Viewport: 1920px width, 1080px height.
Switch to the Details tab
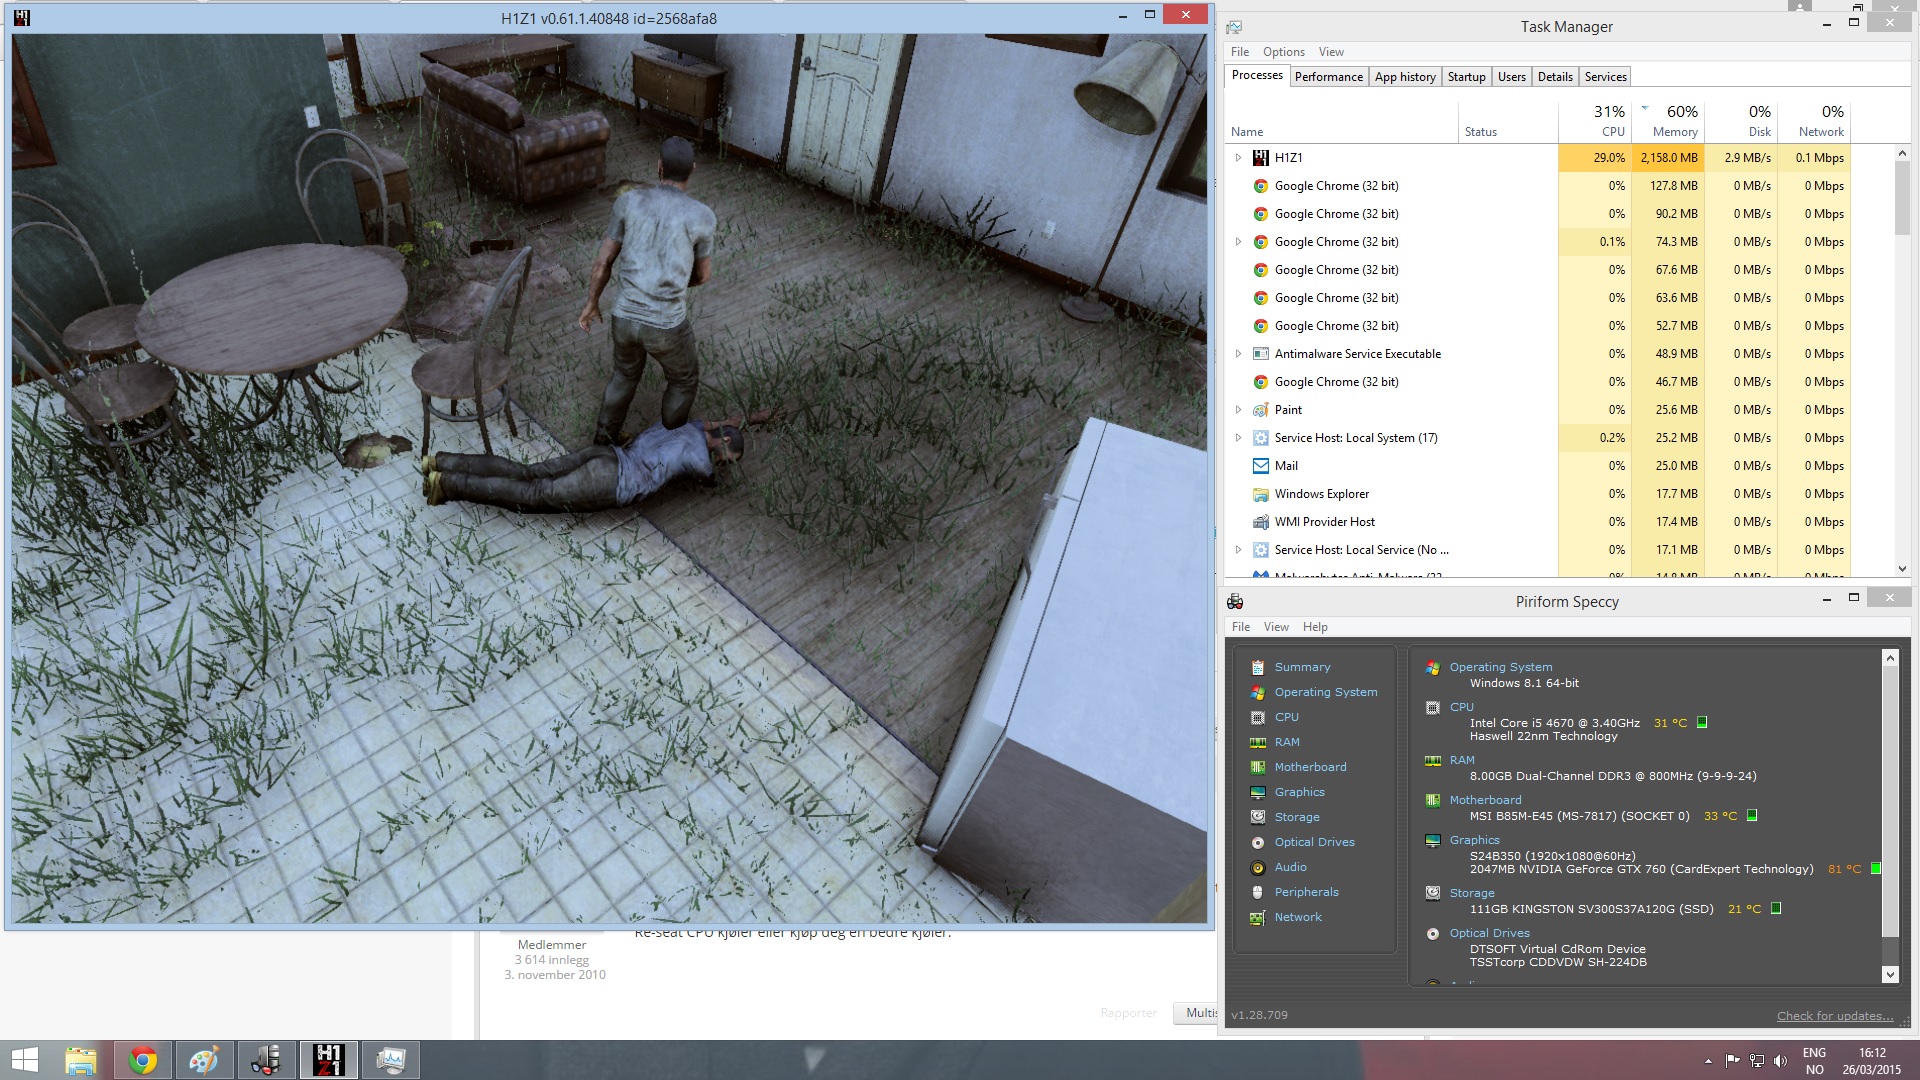(x=1555, y=77)
